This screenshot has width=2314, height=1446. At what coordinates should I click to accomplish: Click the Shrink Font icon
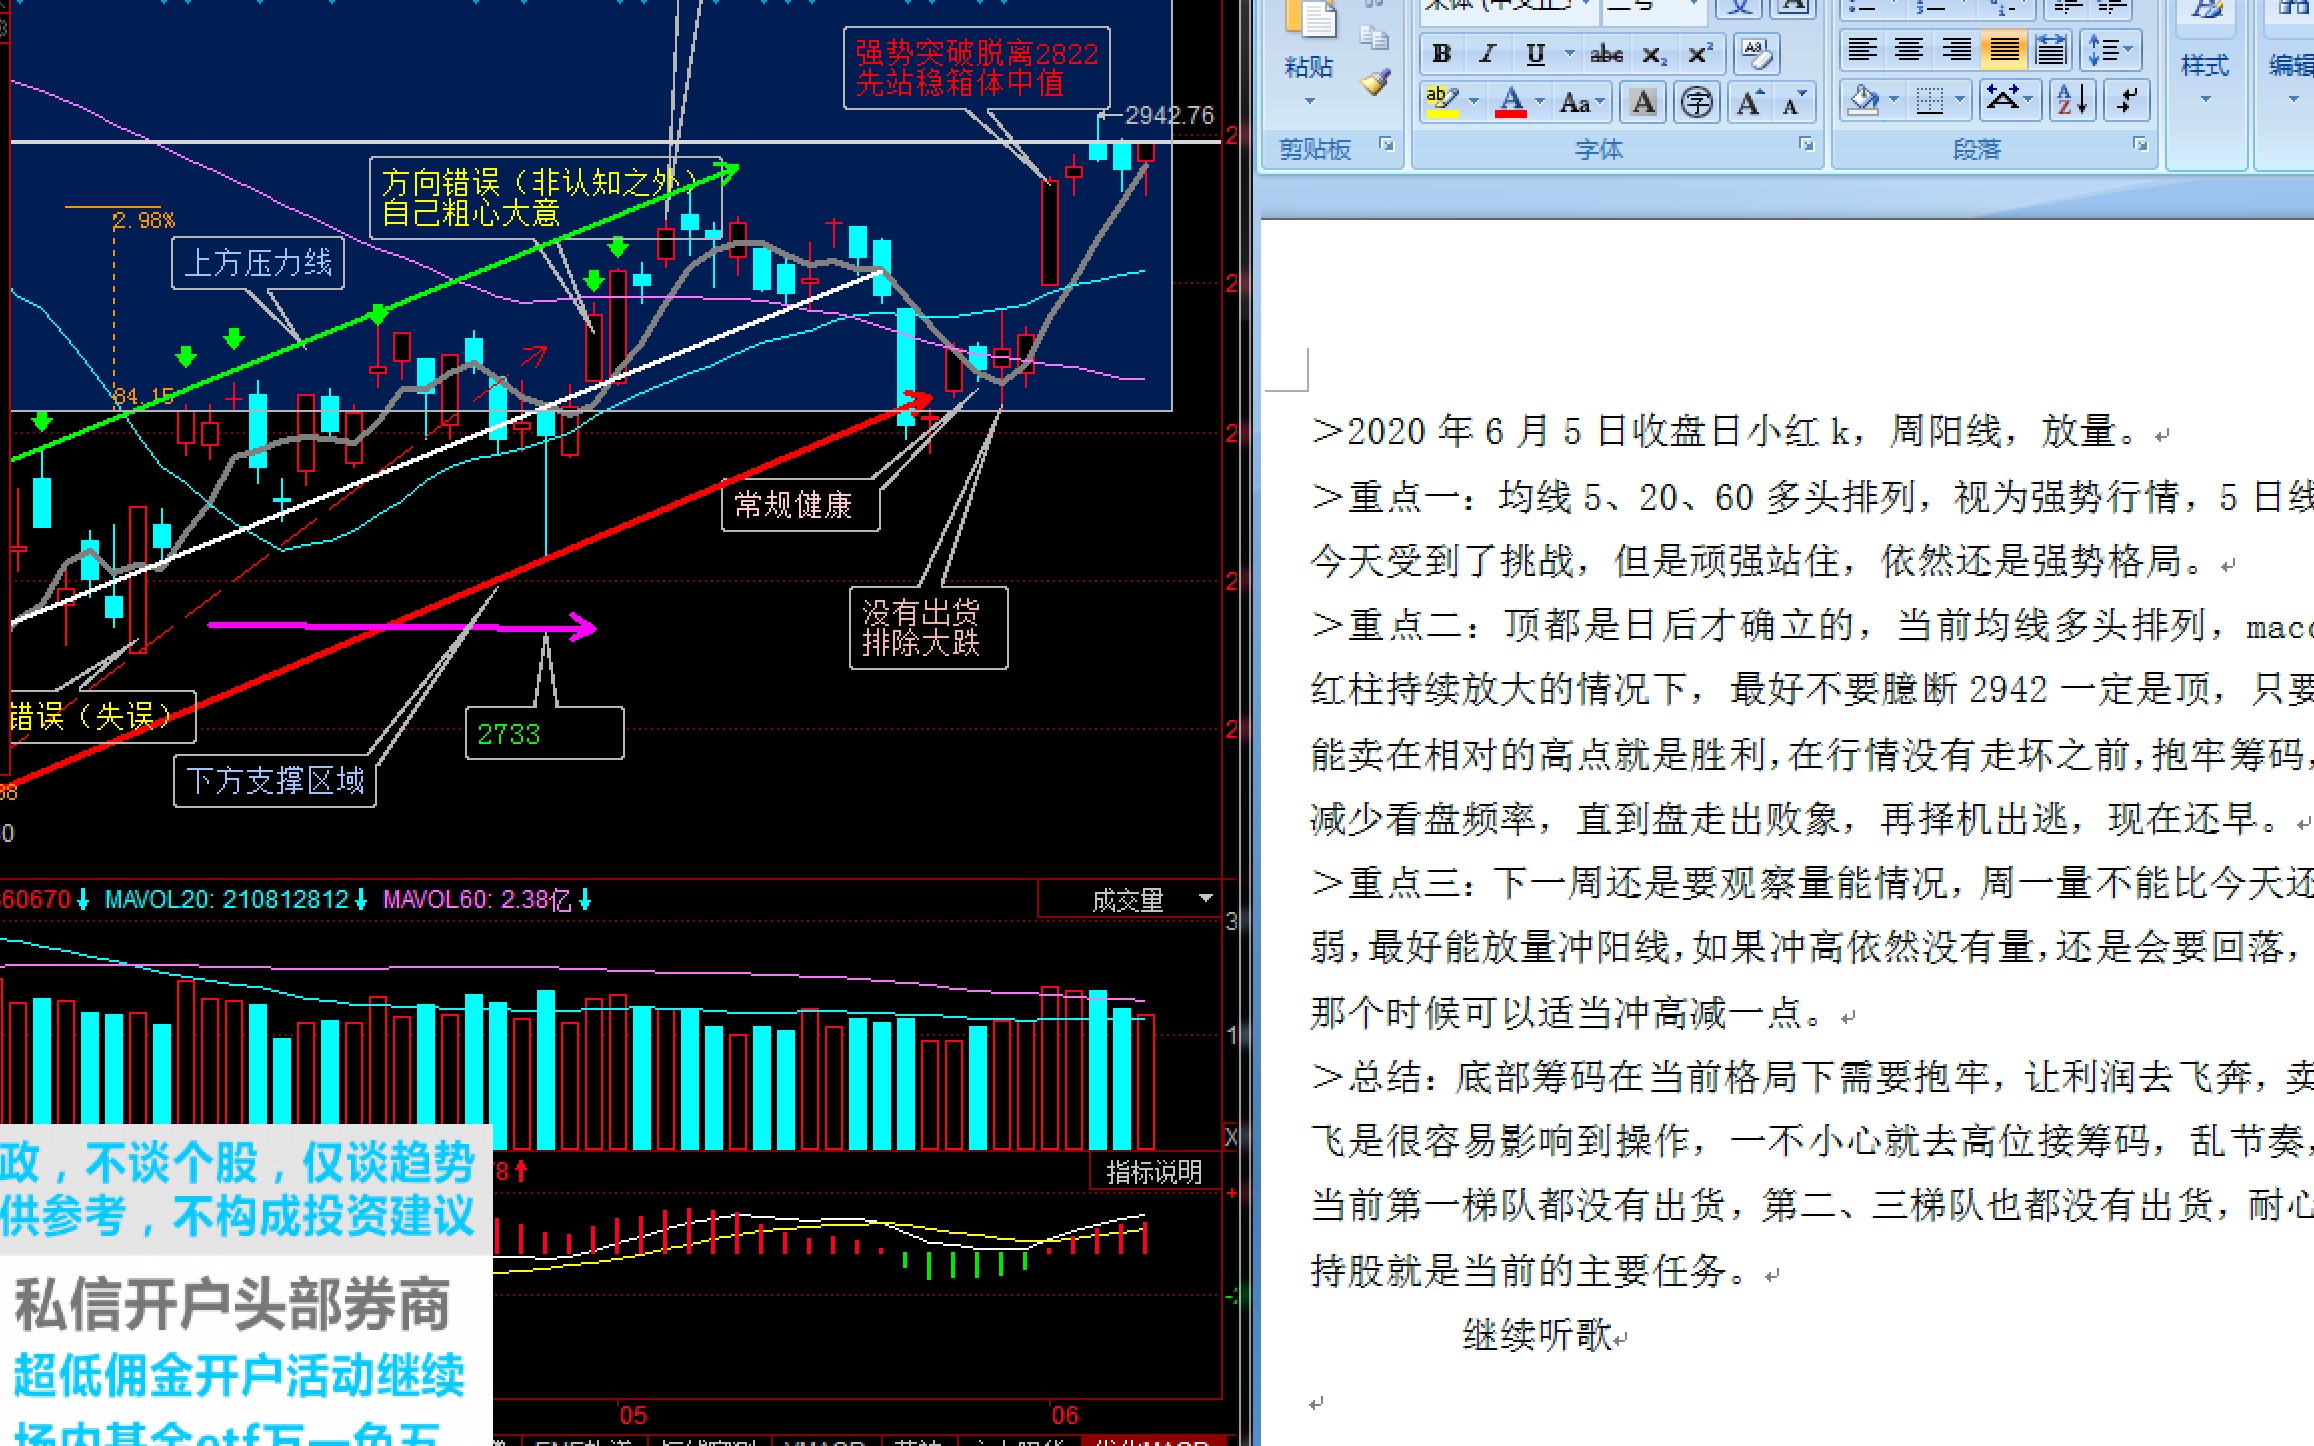[1794, 102]
